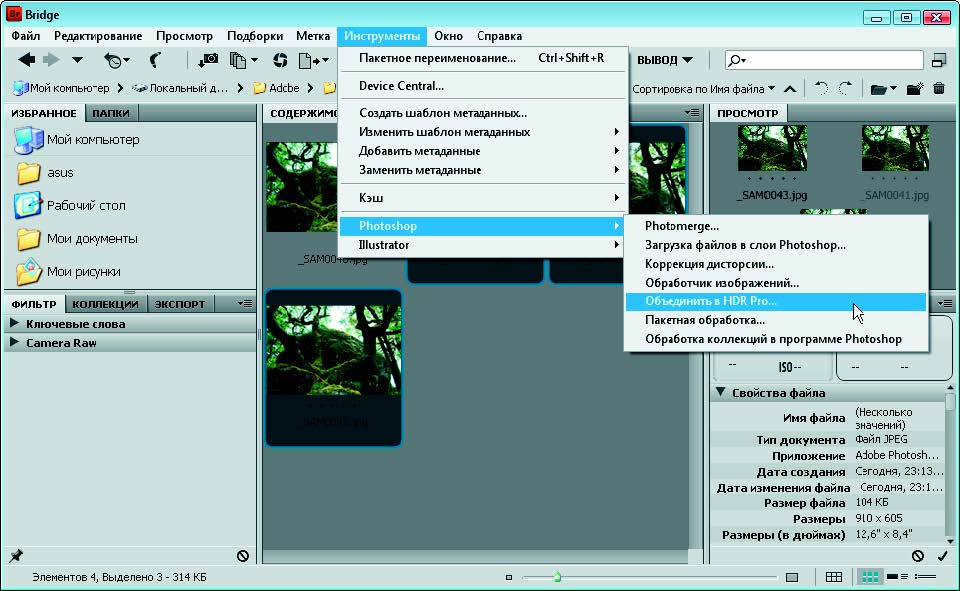Open the ВЫВОД workspace dropdown

pos(665,60)
